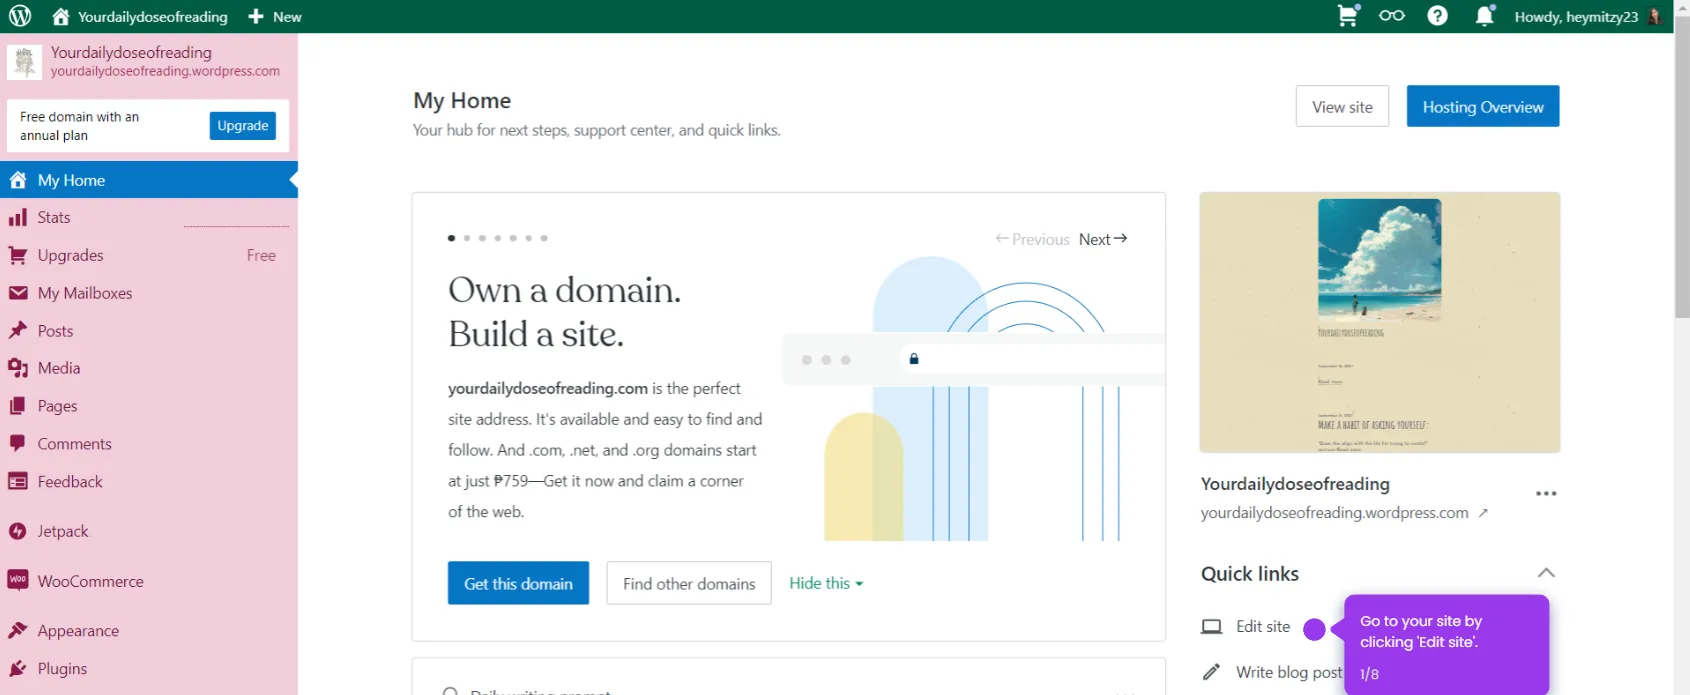
Task: Click the user avatar beside Howdy, heymitzy23
Action: [1654, 16]
